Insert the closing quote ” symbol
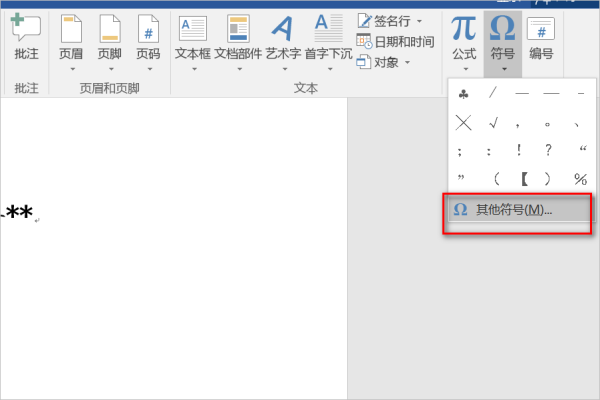This screenshot has height=400, width=600. [x=461, y=177]
